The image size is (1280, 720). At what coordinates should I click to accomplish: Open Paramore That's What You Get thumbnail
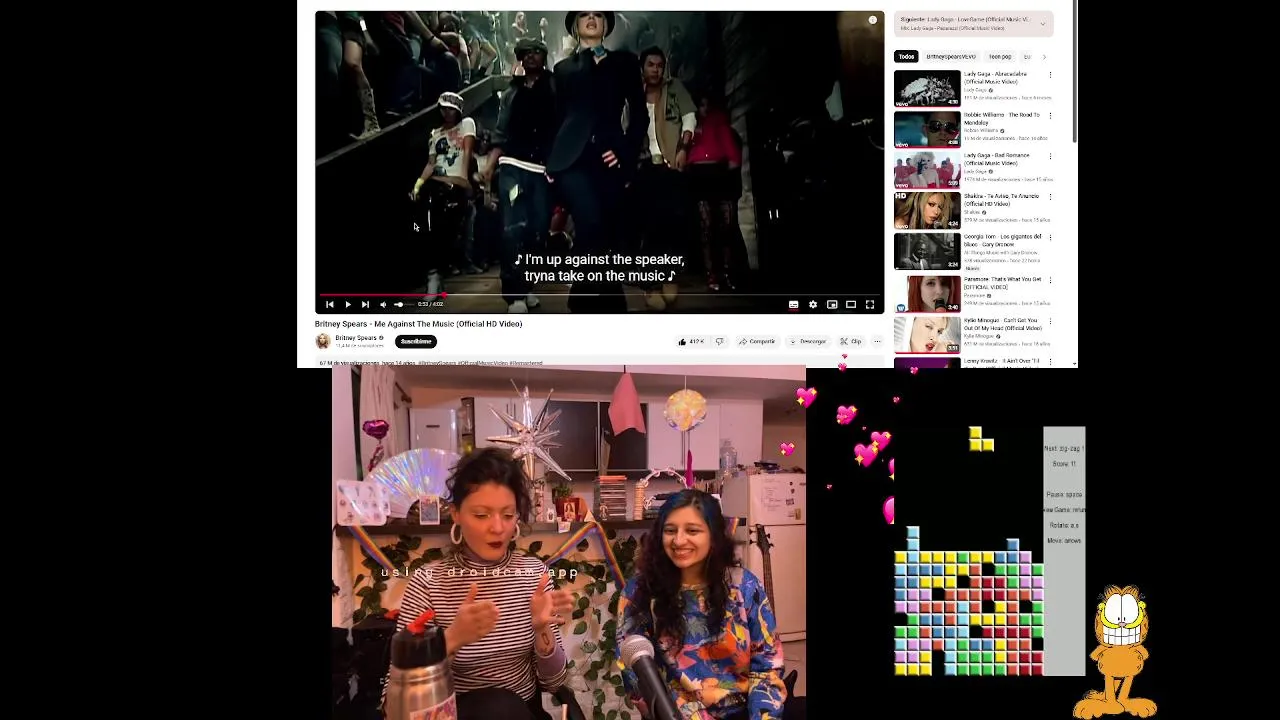pyautogui.click(x=927, y=293)
